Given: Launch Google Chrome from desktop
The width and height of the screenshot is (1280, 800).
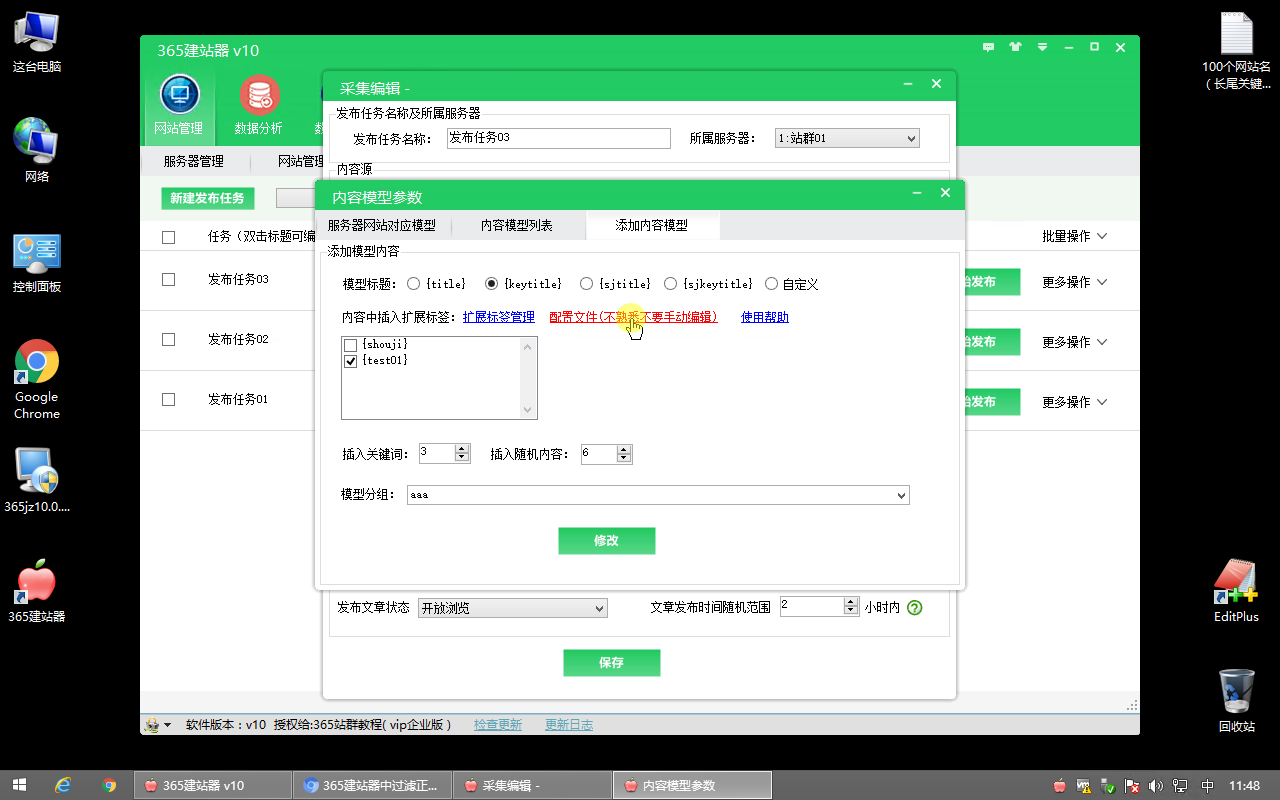Looking at the screenshot, I should point(37,380).
